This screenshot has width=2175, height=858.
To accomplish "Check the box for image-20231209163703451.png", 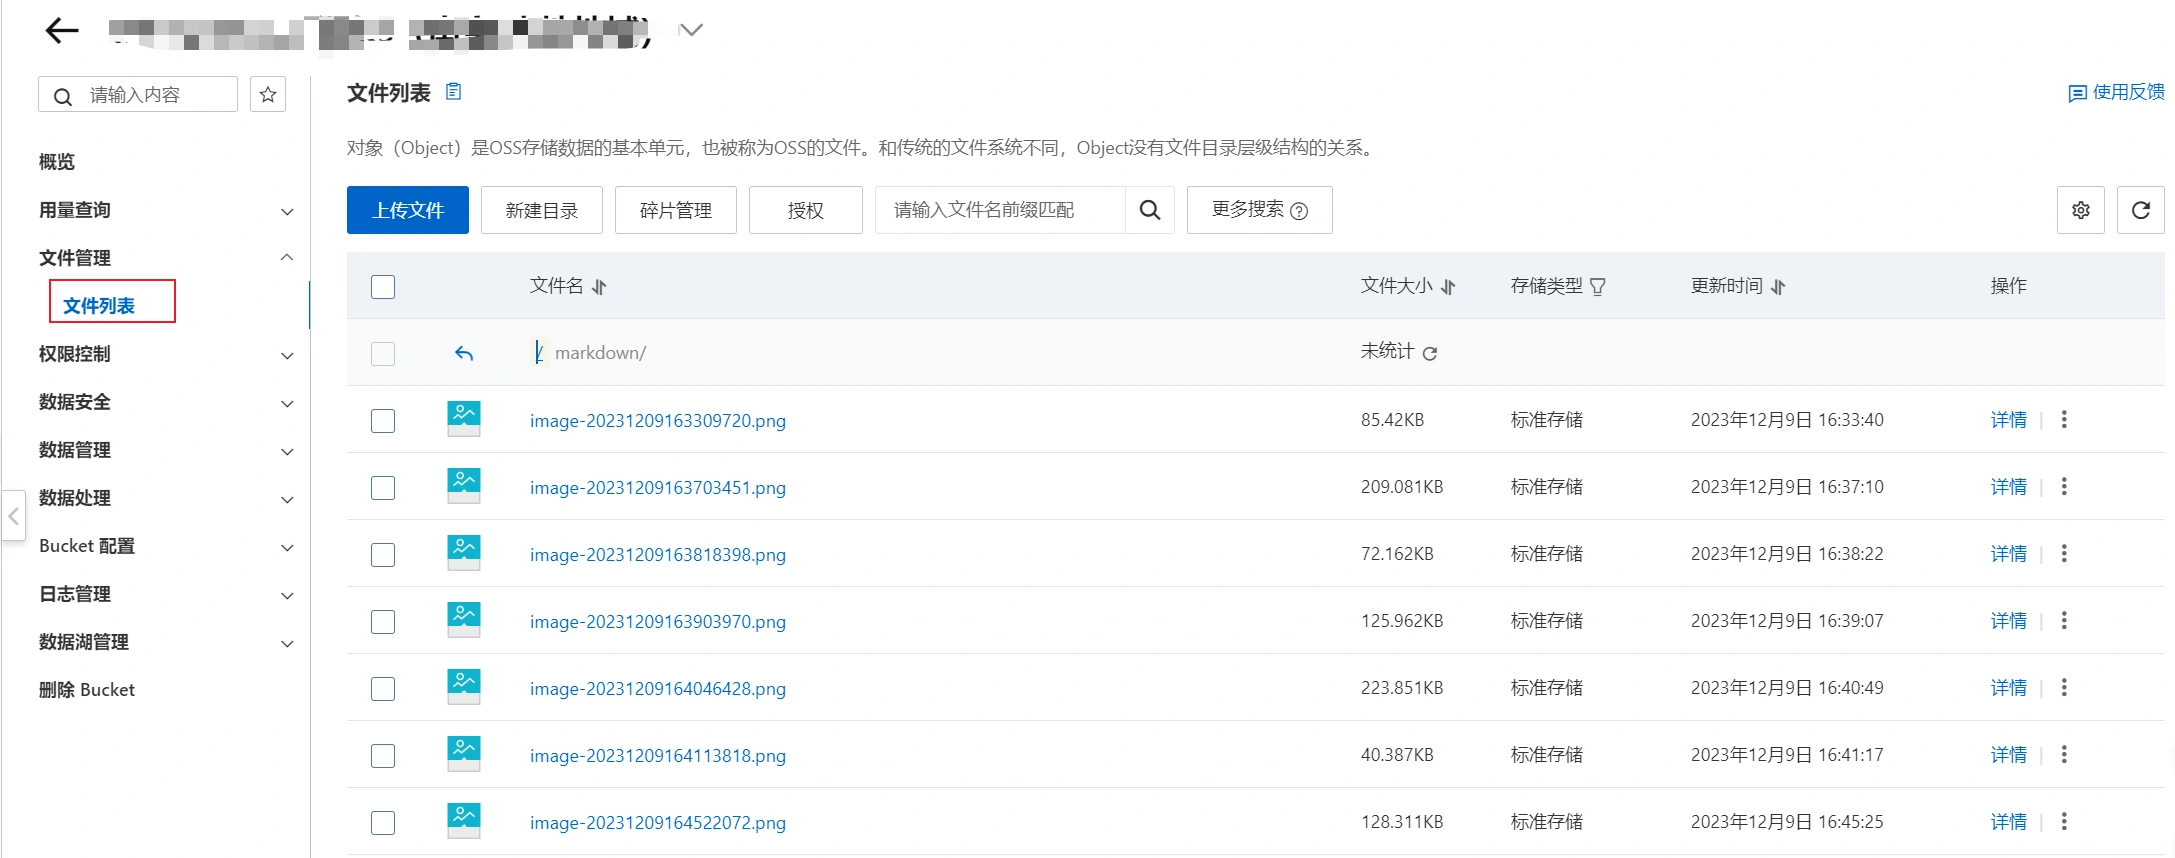I will point(383,488).
